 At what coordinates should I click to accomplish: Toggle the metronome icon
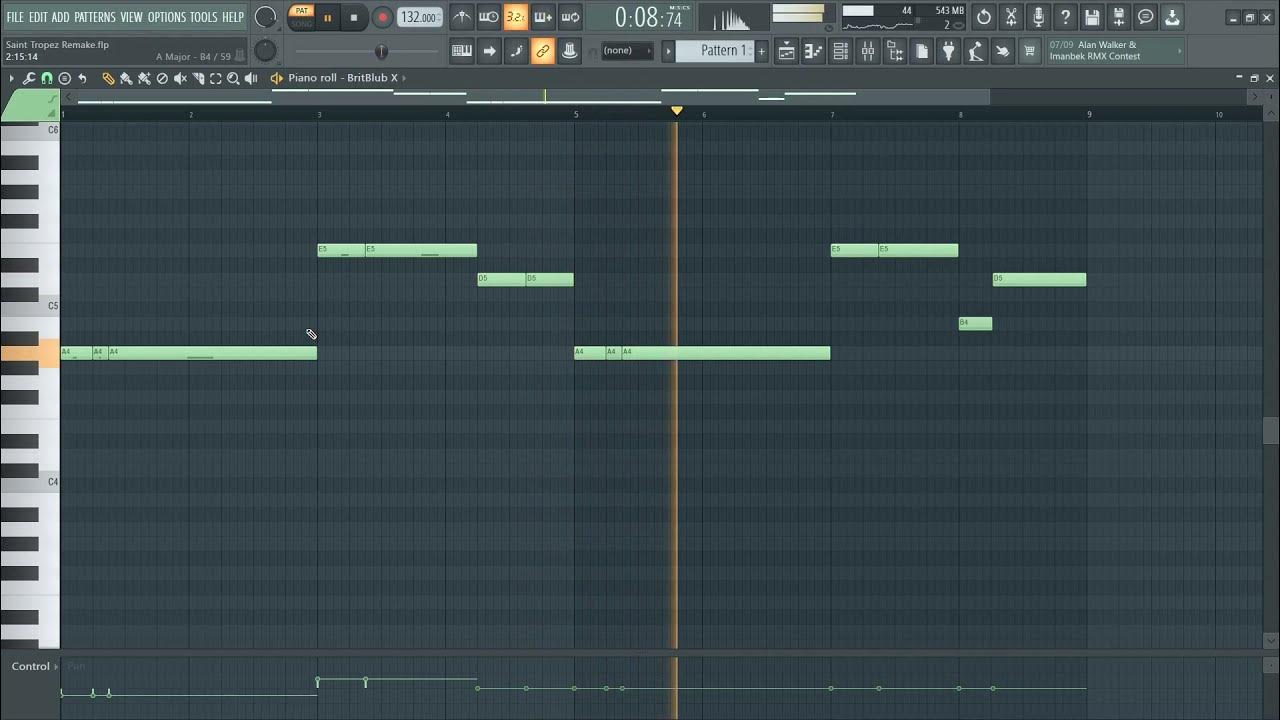coord(461,17)
